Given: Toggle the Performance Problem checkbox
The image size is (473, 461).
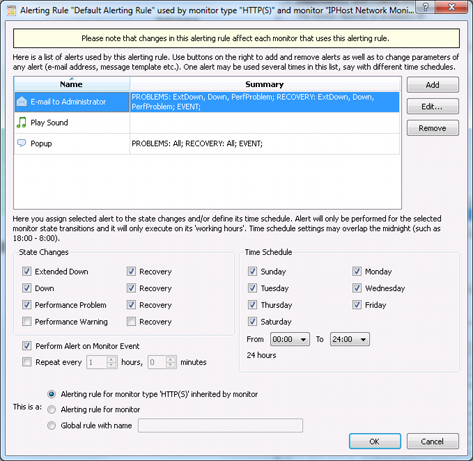Looking at the screenshot, I should pyautogui.click(x=27, y=305).
